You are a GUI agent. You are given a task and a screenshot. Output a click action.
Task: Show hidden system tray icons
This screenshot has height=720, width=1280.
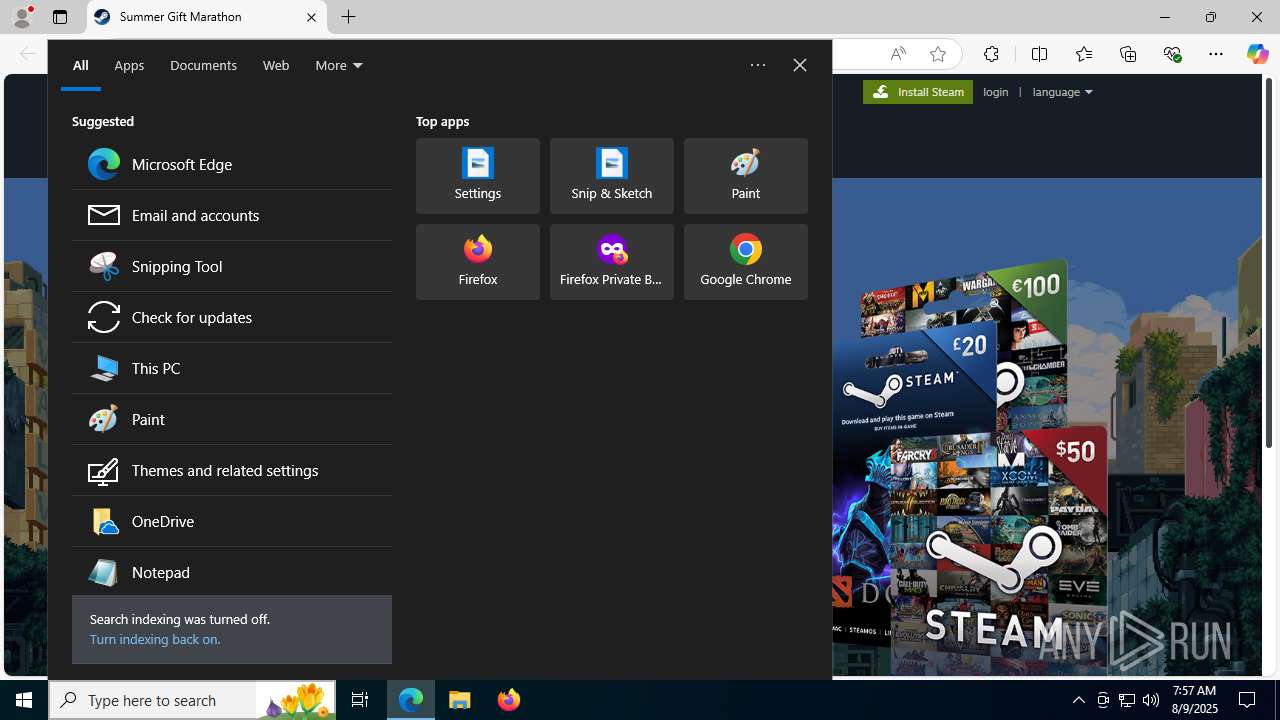1078,700
